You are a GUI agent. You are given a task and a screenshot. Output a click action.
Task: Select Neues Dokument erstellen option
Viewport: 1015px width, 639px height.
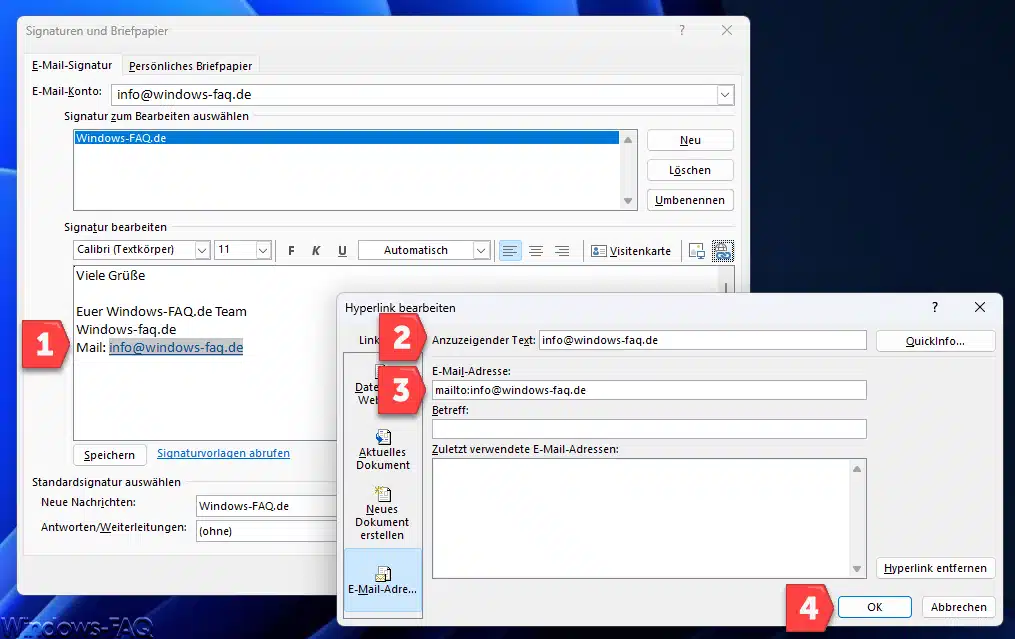point(383,514)
